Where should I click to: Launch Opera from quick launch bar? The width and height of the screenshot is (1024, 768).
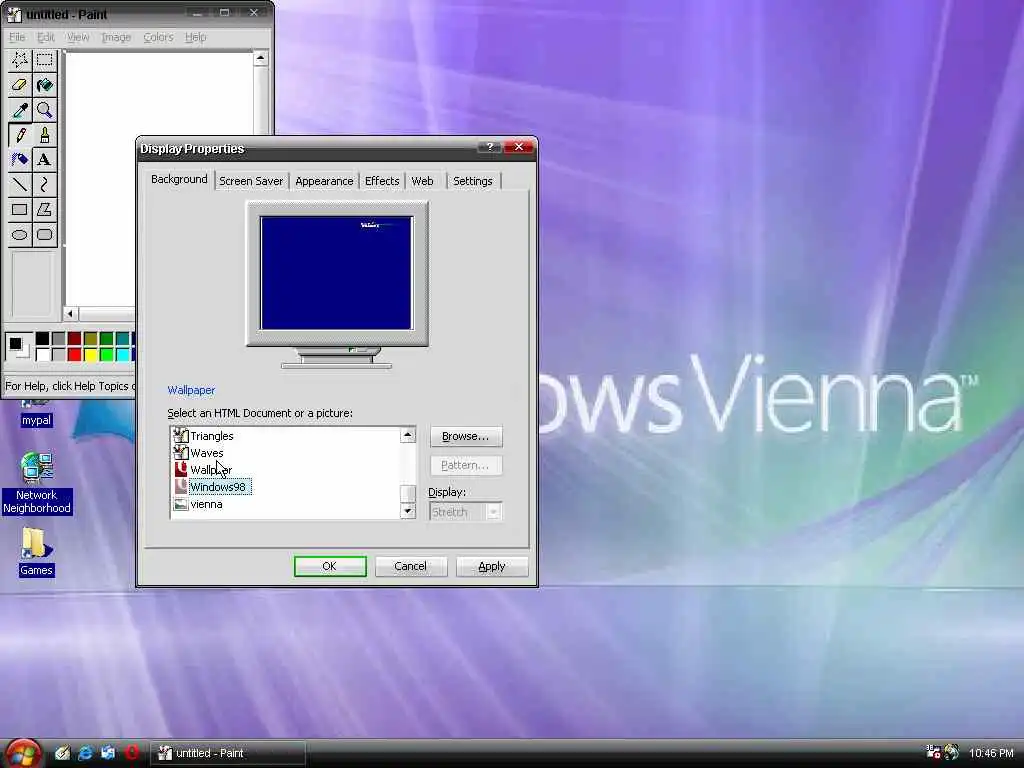pos(132,753)
